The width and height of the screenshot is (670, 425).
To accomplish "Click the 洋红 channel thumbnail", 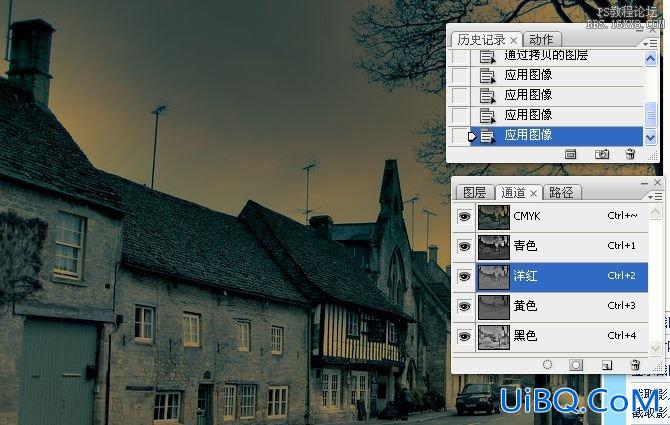I will tap(494, 277).
